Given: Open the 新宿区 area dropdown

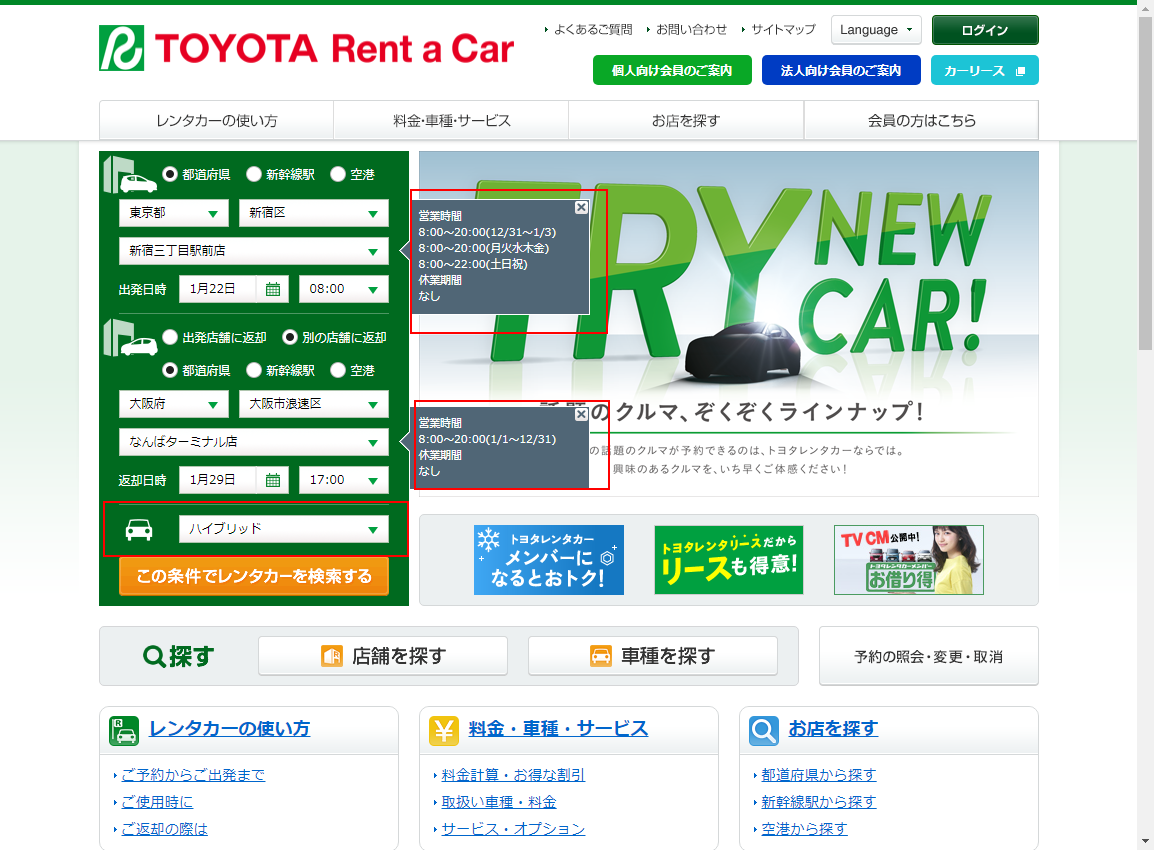Looking at the screenshot, I should (314, 213).
